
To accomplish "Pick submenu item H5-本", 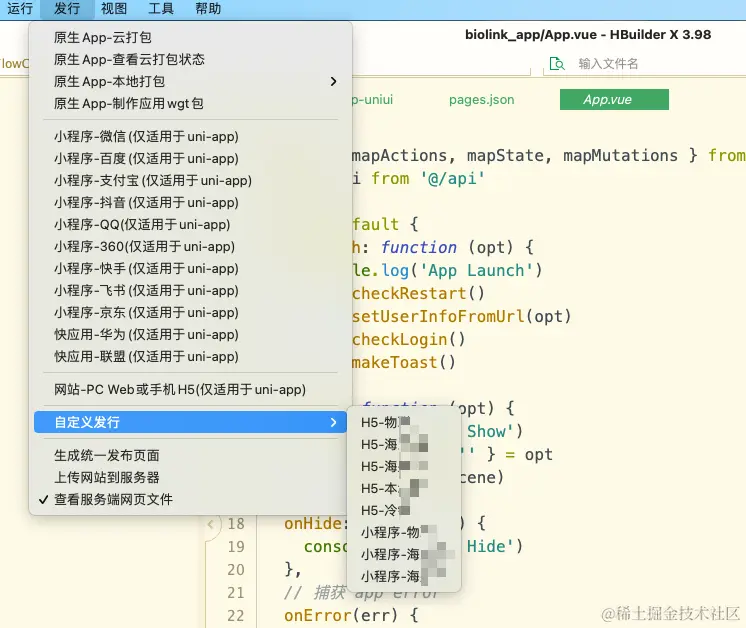I will (x=404, y=489).
